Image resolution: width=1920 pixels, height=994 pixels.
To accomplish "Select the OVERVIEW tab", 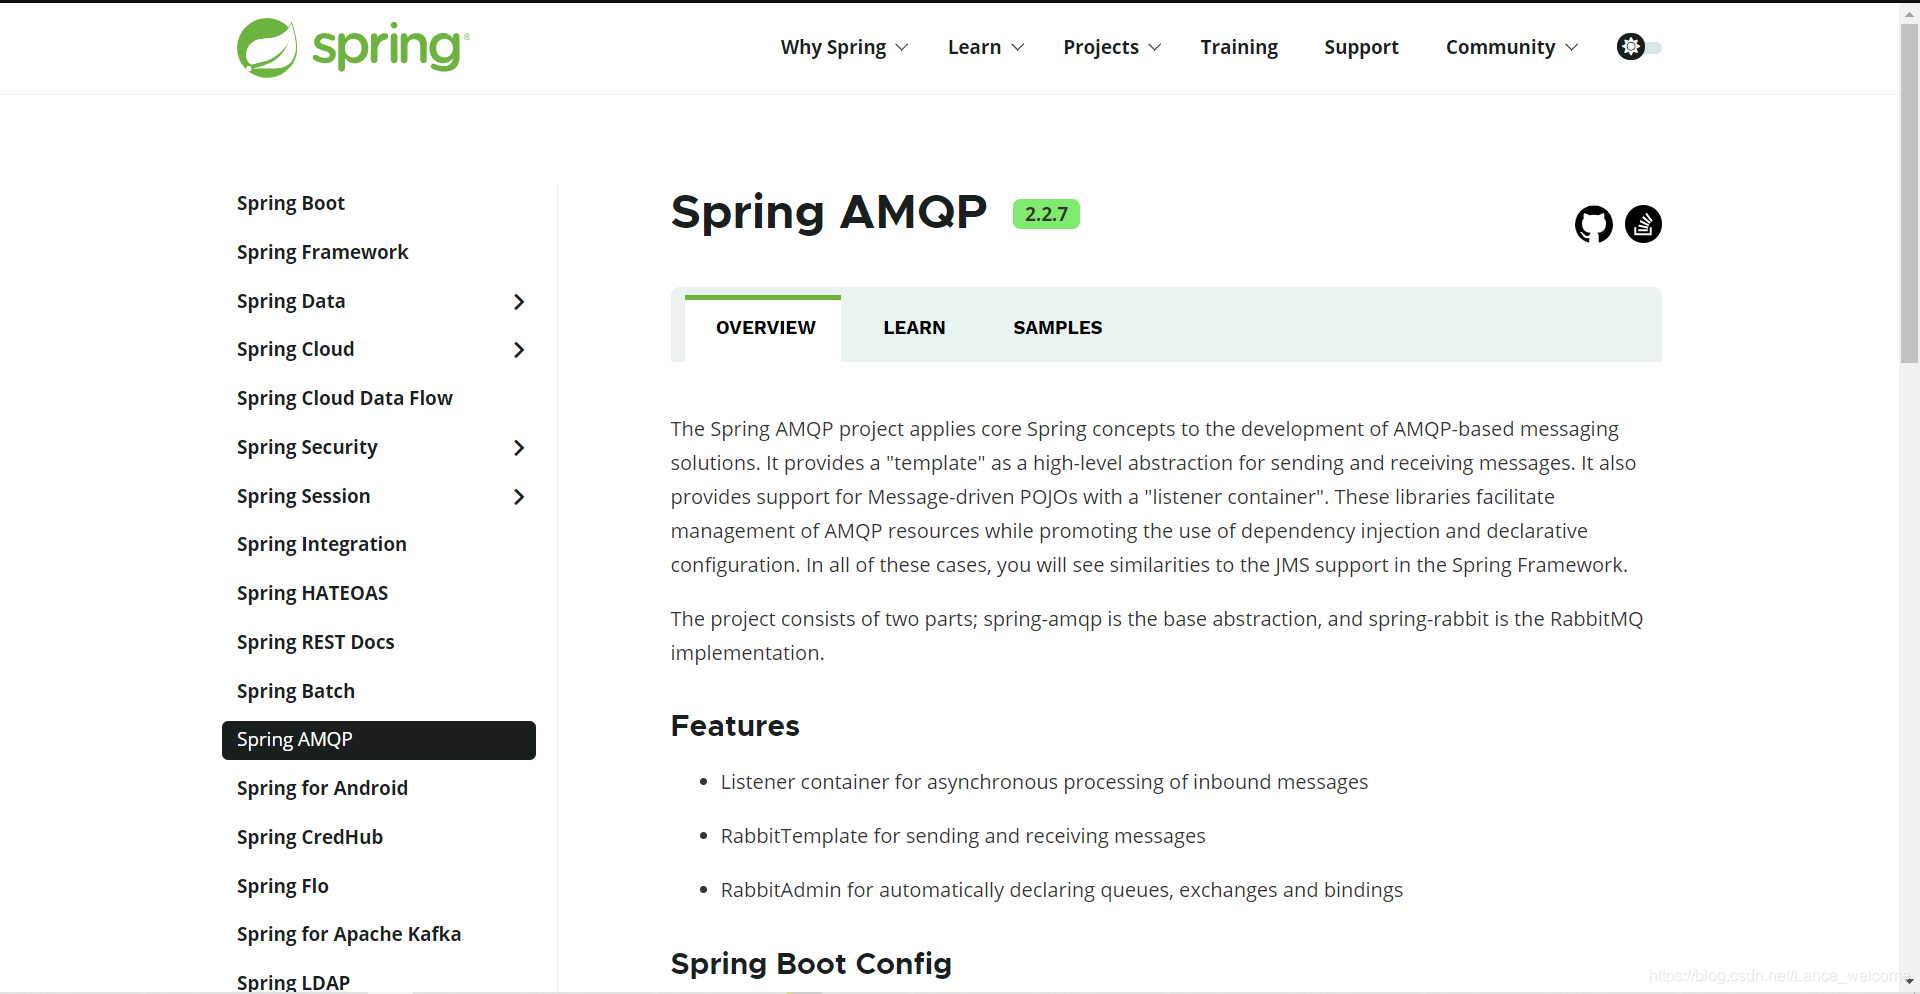I will point(765,328).
